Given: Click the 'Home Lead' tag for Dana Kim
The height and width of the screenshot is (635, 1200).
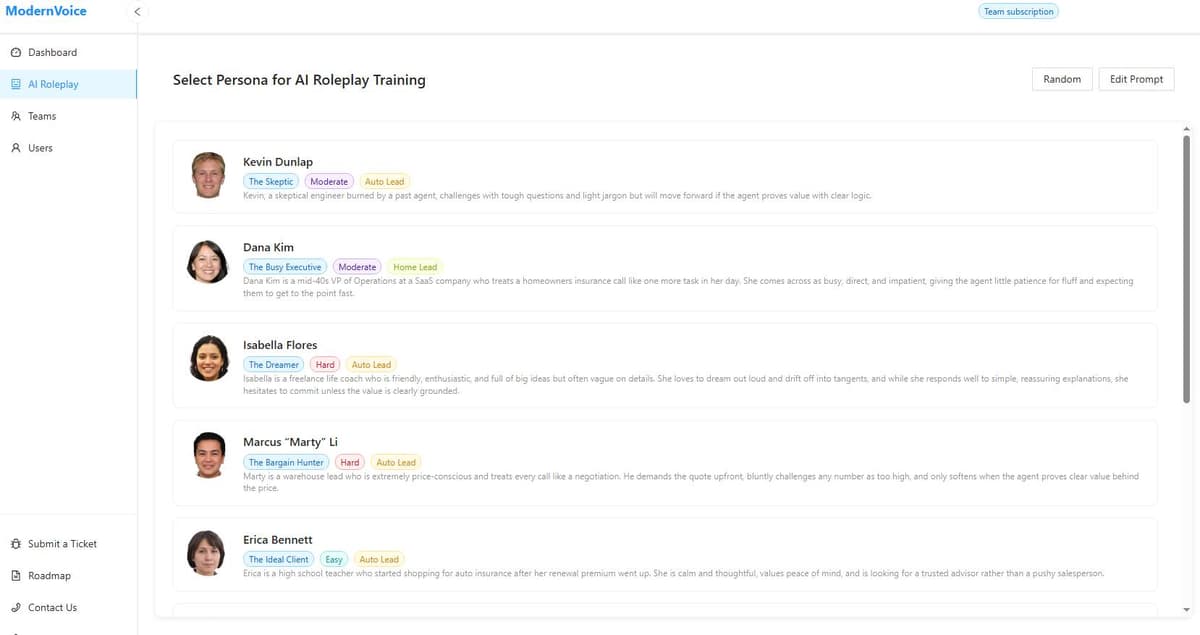Looking at the screenshot, I should point(414,267).
